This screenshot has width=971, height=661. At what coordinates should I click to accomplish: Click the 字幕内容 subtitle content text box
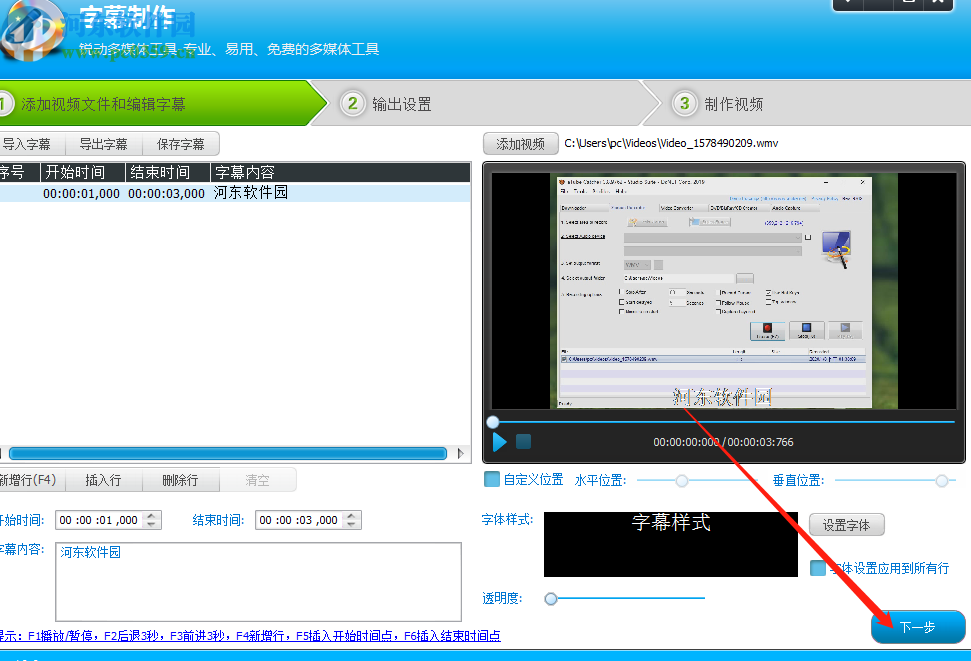coord(258,582)
